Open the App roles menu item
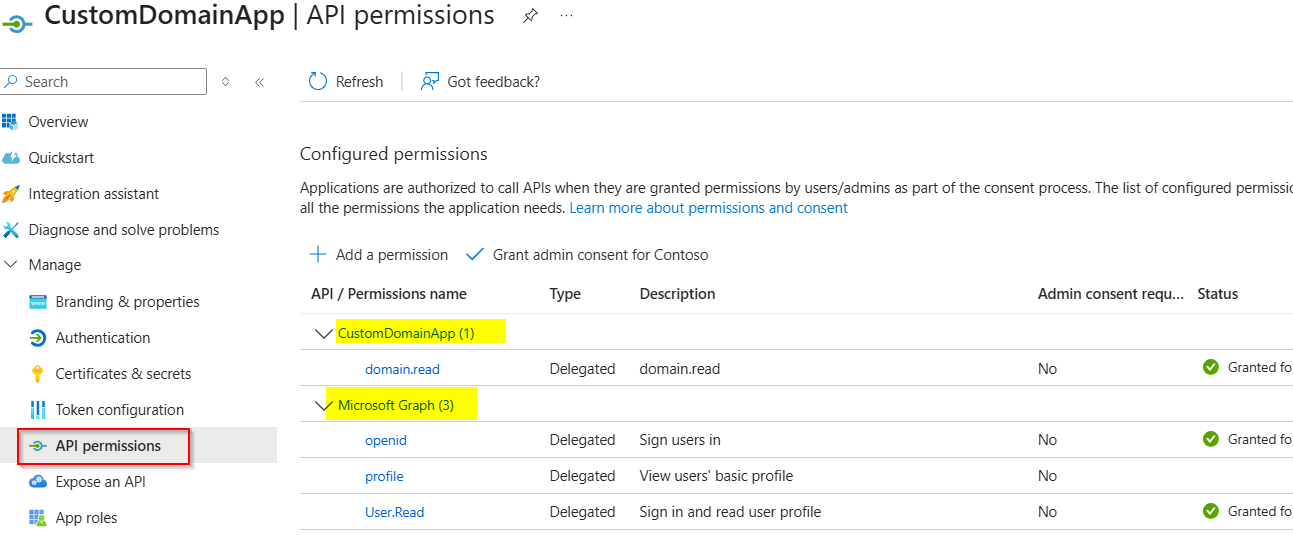Image resolution: width=1293 pixels, height=543 pixels. [86, 518]
